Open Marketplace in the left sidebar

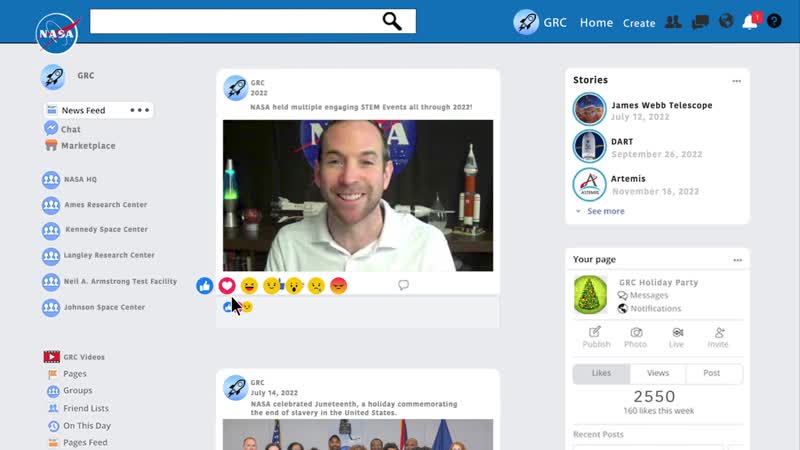(x=88, y=146)
